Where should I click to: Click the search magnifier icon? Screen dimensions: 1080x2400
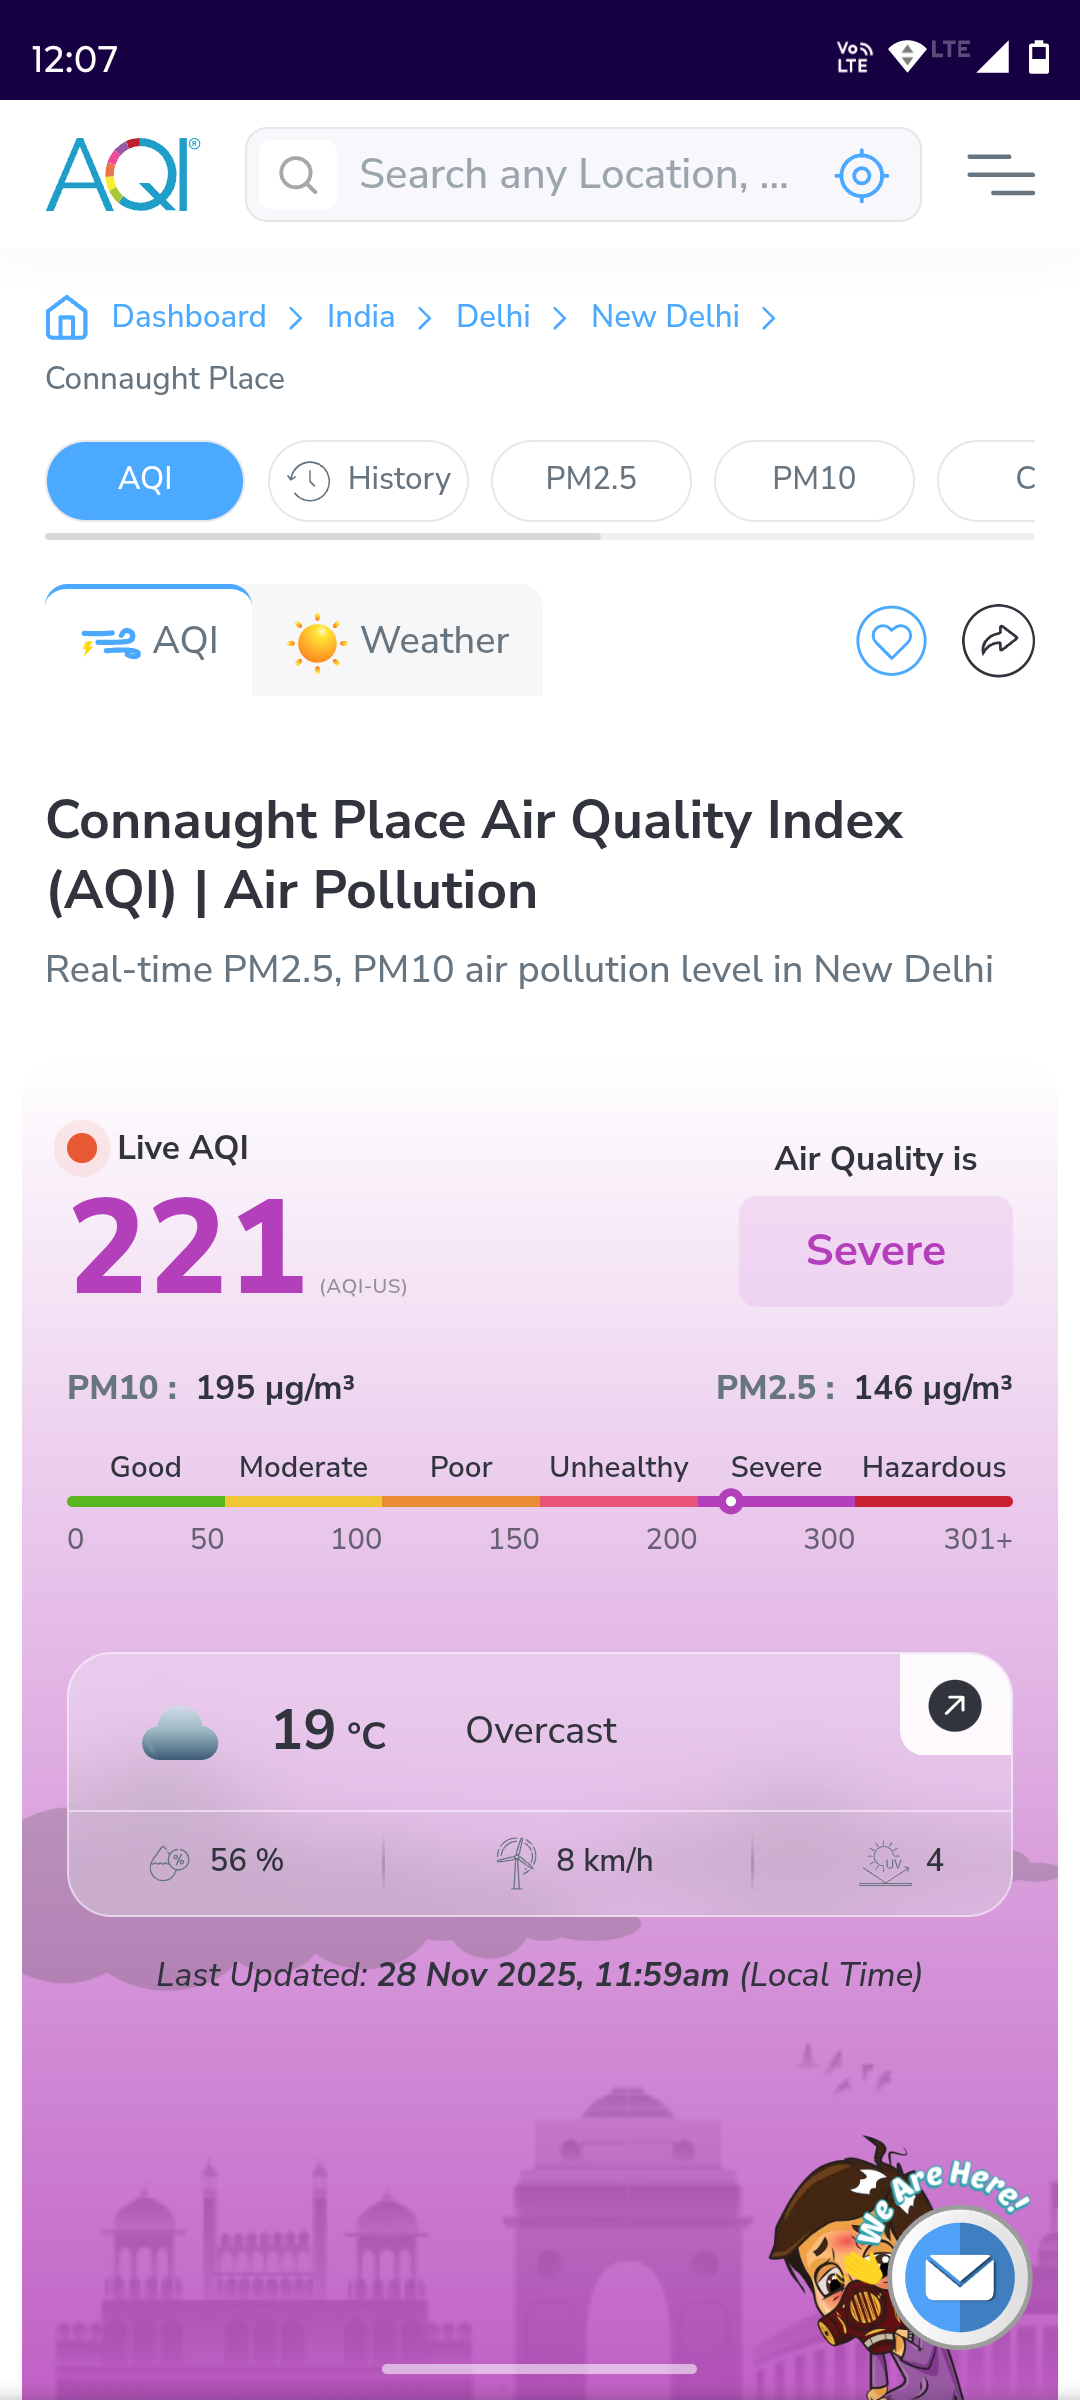tap(297, 175)
